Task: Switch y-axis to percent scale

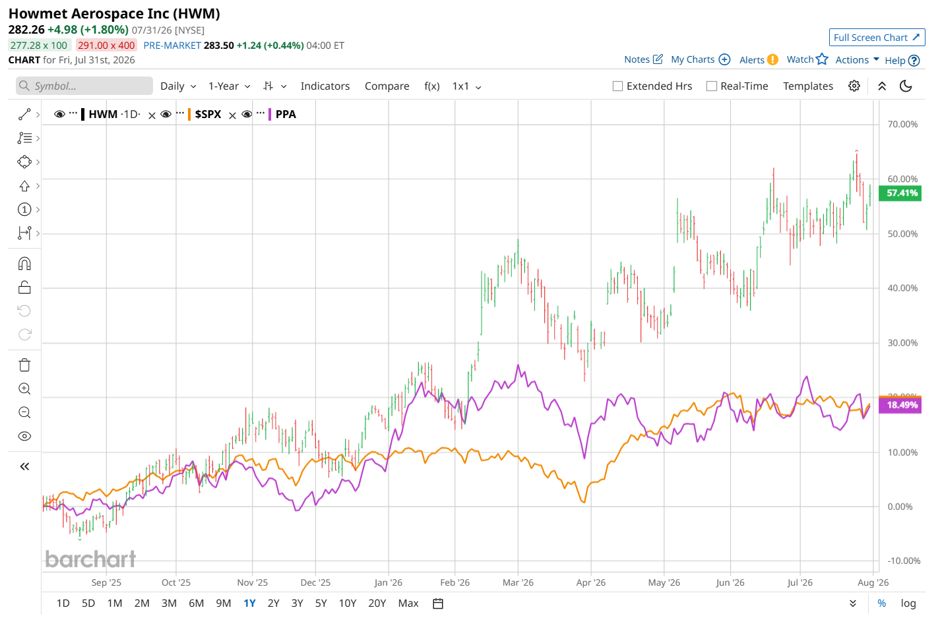Action: coord(882,603)
